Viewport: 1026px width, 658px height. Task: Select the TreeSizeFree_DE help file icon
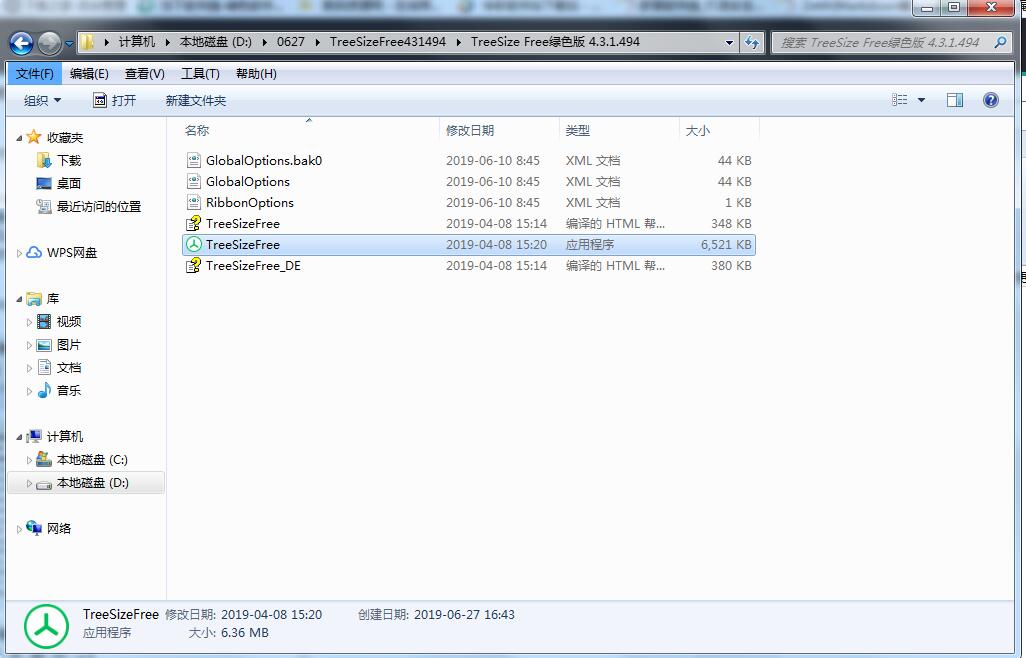tap(194, 265)
